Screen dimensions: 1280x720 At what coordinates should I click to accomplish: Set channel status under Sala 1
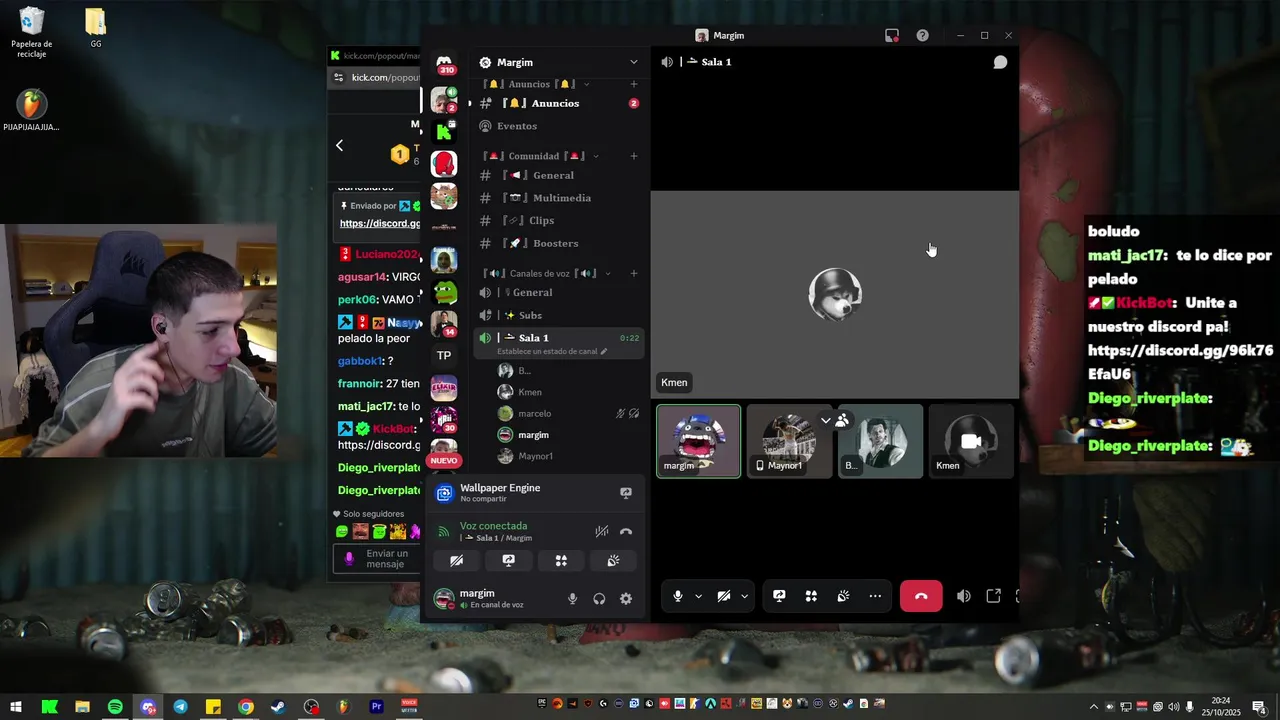(x=552, y=352)
